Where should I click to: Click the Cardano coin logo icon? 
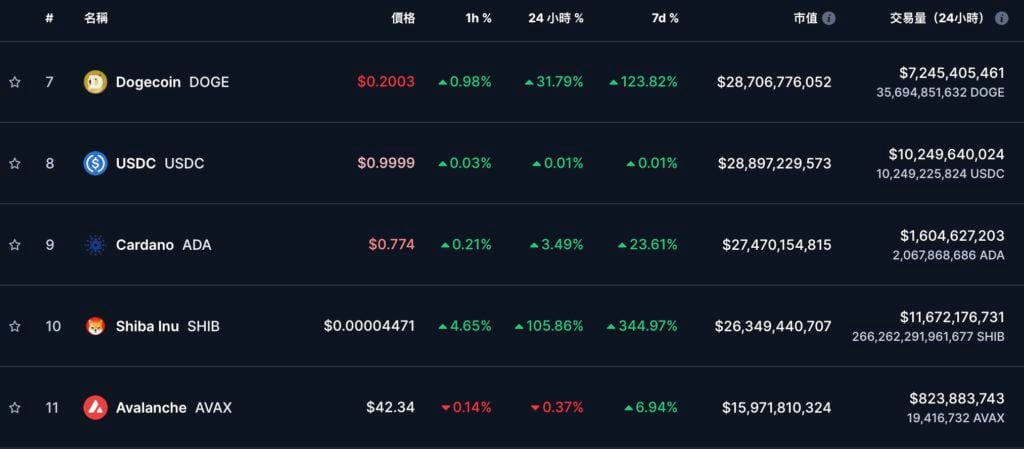[x=95, y=245]
